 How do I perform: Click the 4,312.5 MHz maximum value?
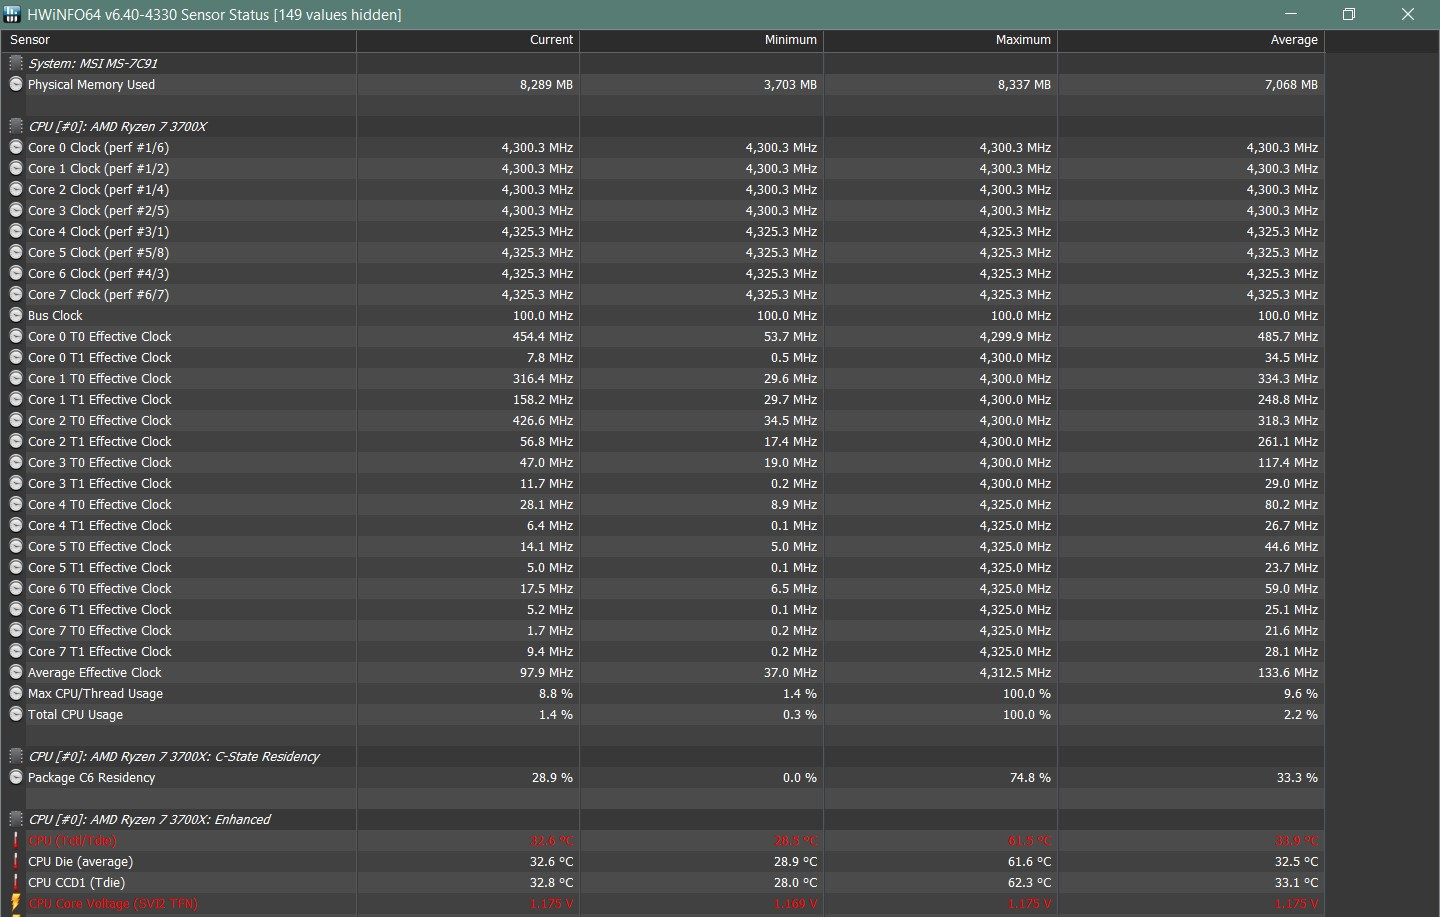click(1015, 672)
